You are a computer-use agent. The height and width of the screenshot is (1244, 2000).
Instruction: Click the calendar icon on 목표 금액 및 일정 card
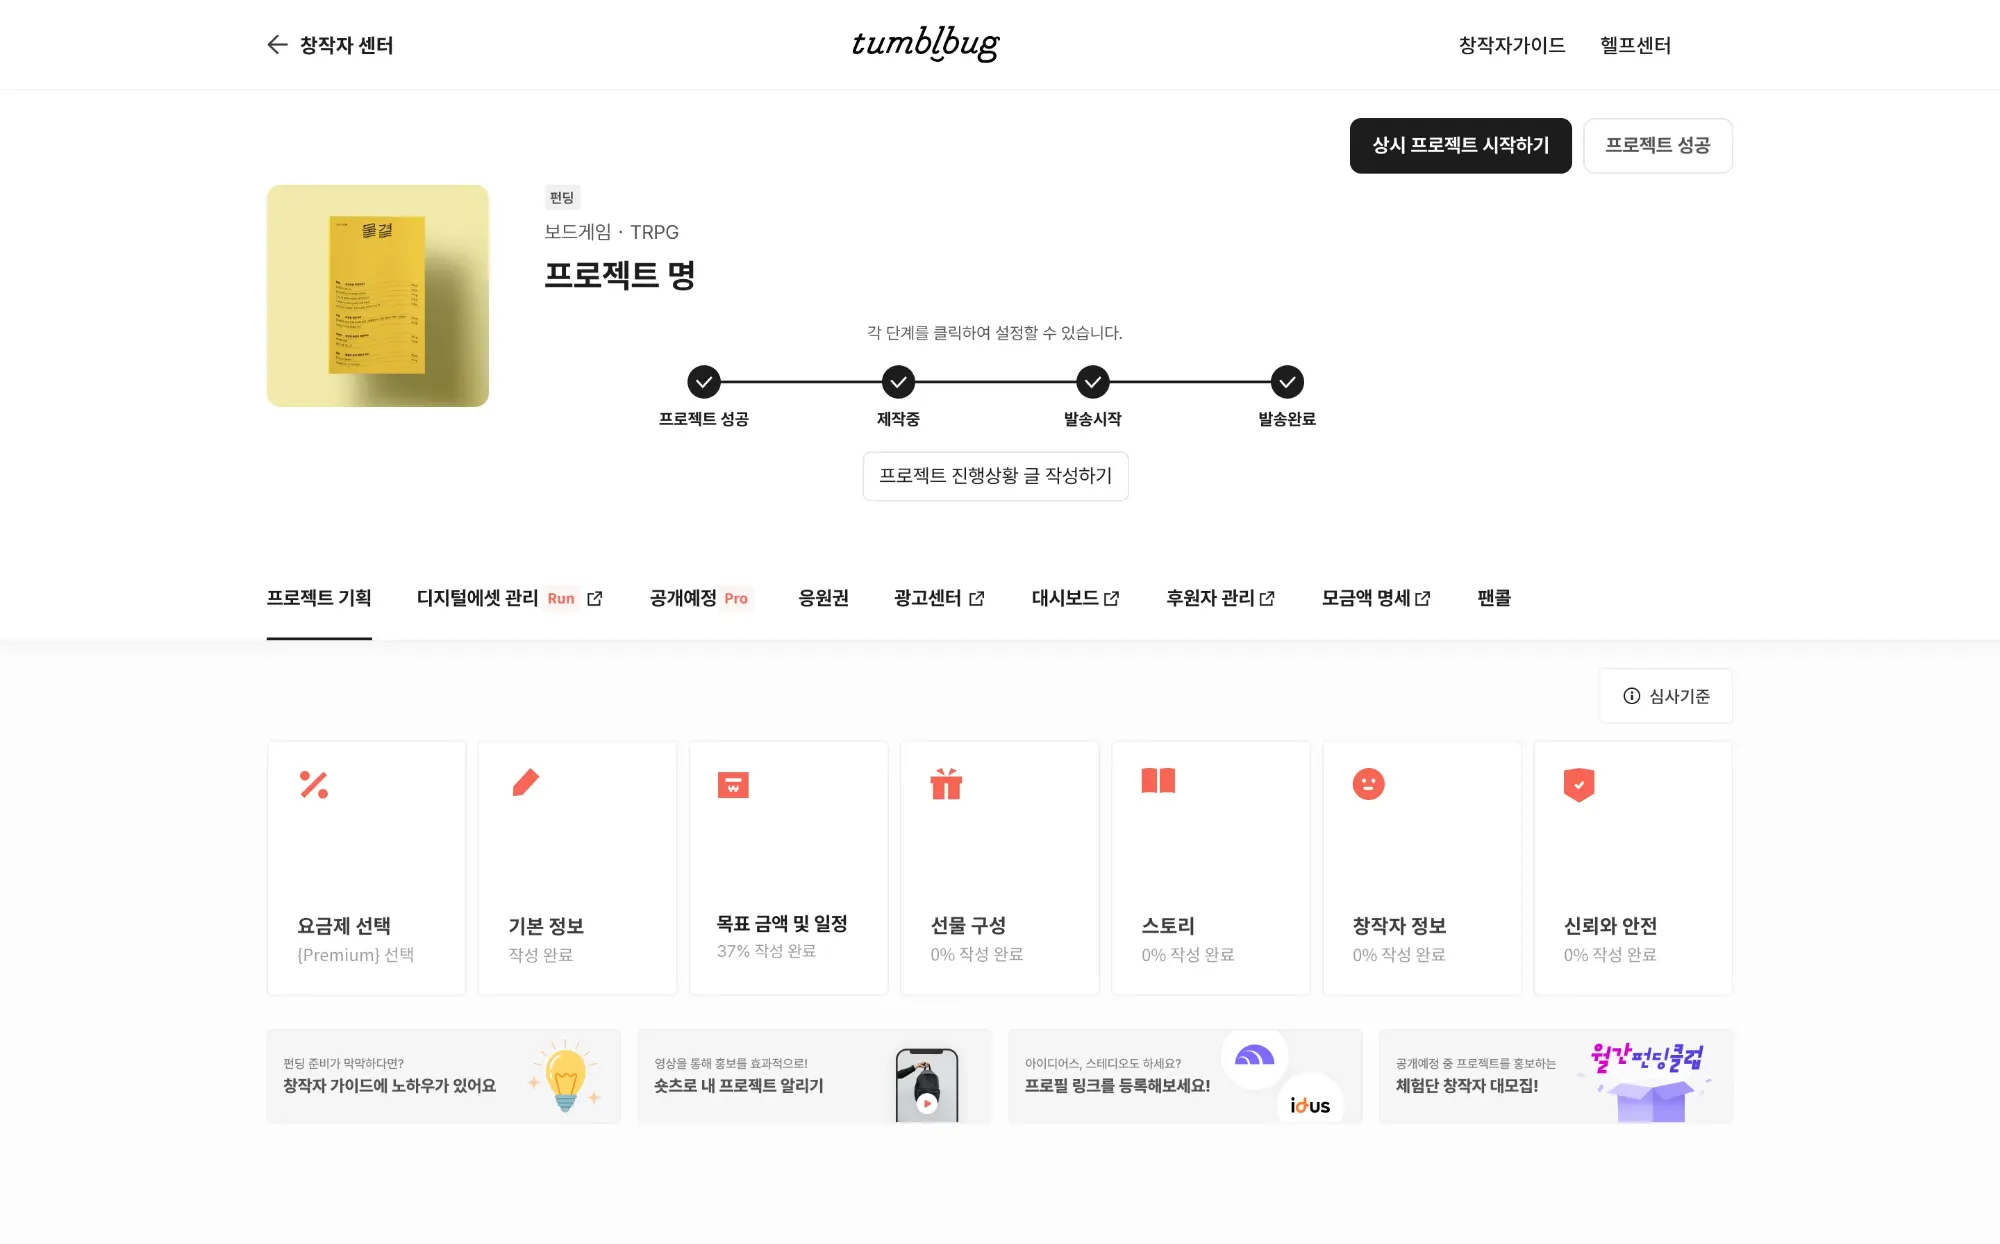733,785
